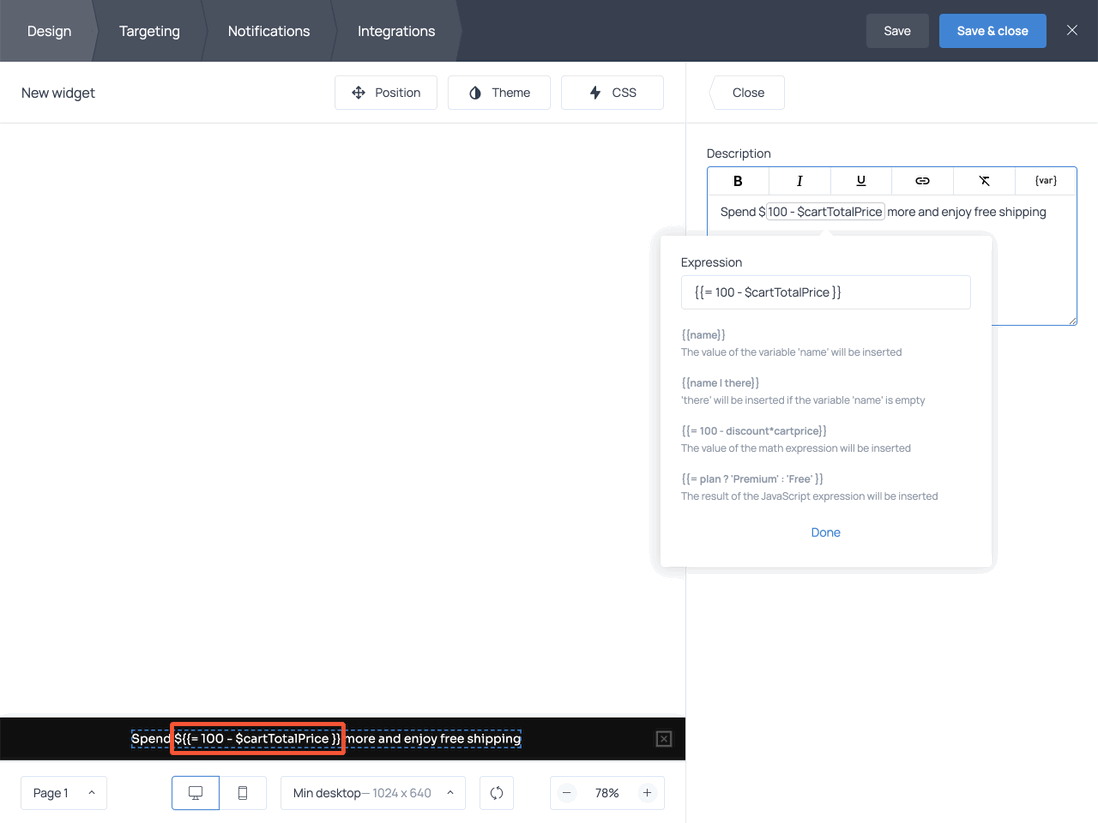The width and height of the screenshot is (1098, 823).
Task: Close the widget bar preview X icon
Action: pyautogui.click(x=664, y=739)
